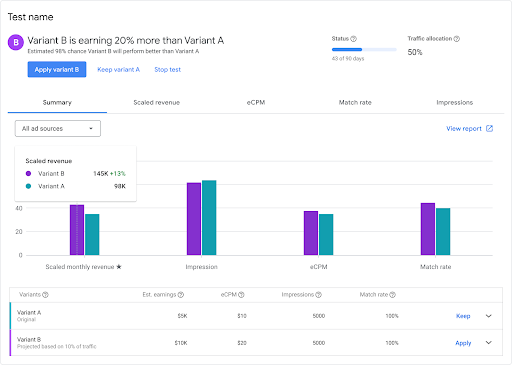Image resolution: width=512 pixels, height=365 pixels.
Task: Click the teal Impression bar
Action: click(209, 218)
